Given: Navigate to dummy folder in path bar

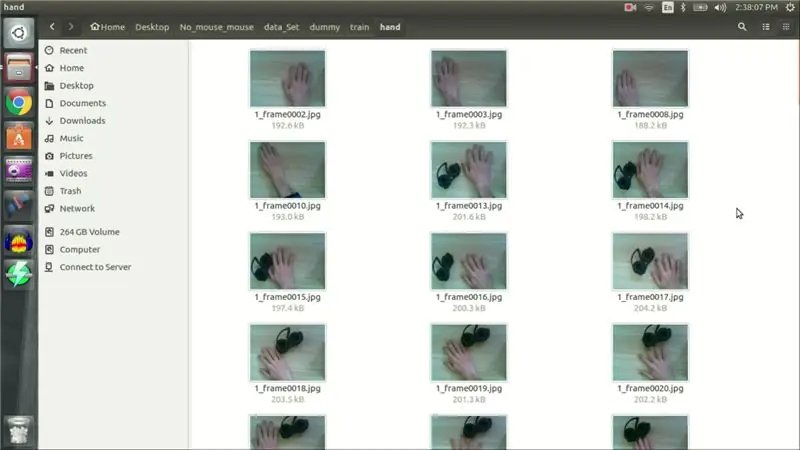Looking at the screenshot, I should pyautogui.click(x=324, y=27).
